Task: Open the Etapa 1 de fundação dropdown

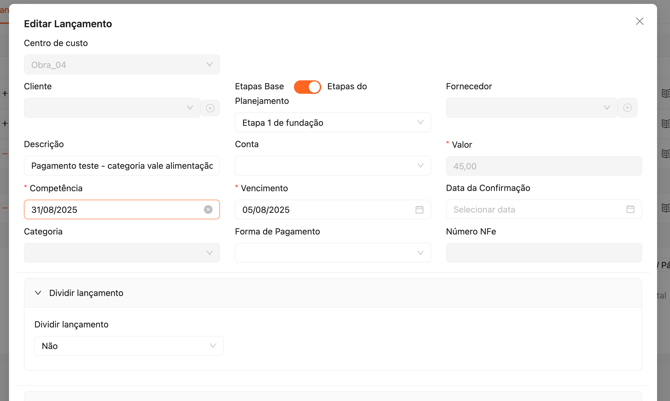Action: coord(332,123)
